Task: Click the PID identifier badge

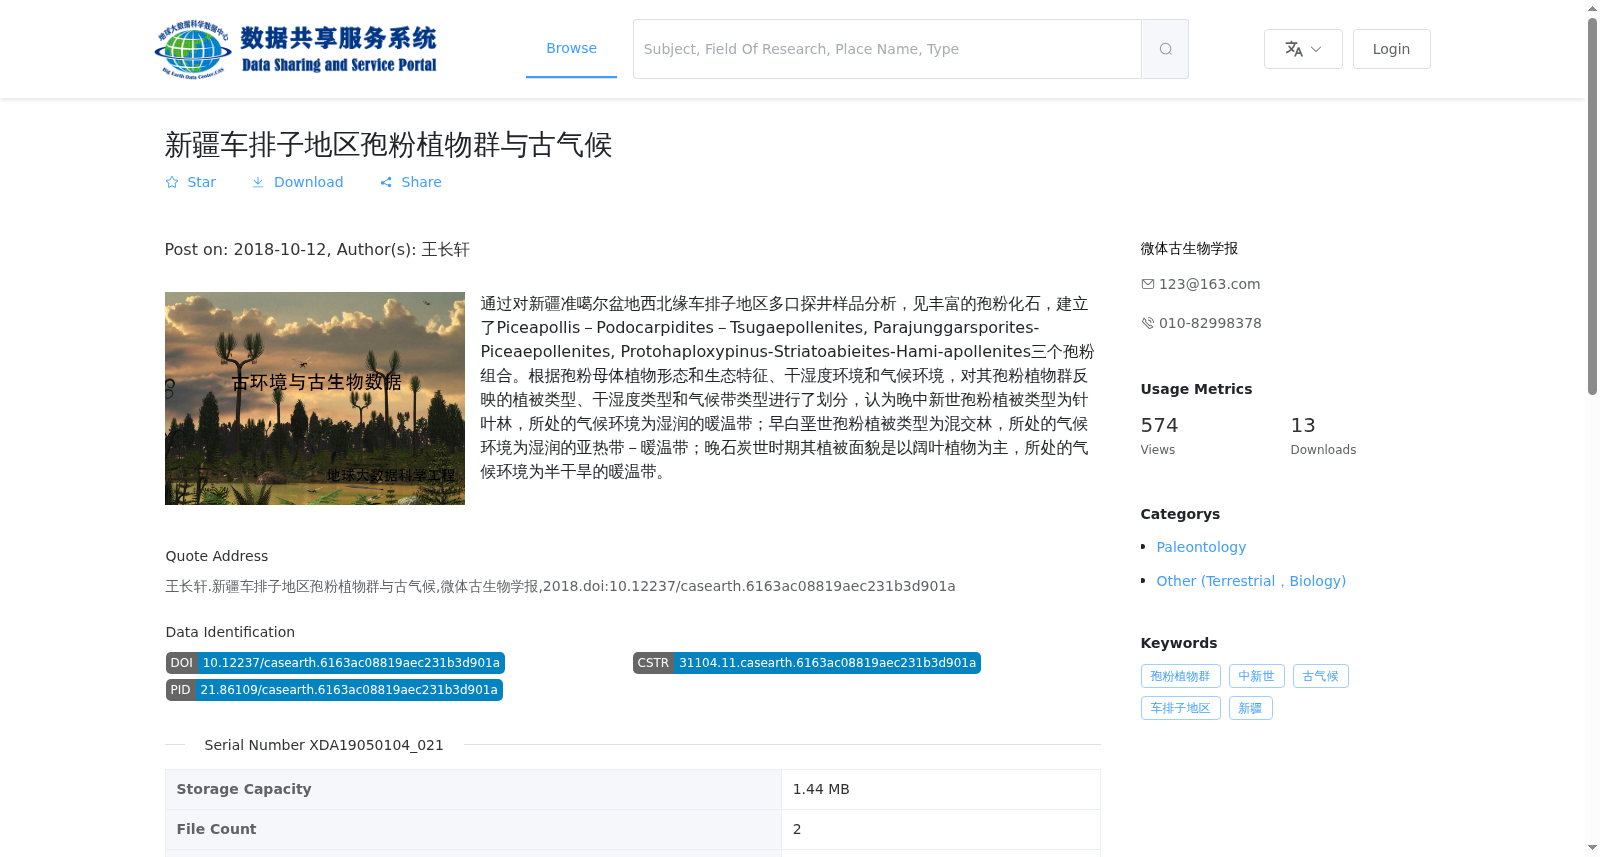Action: coord(334,690)
